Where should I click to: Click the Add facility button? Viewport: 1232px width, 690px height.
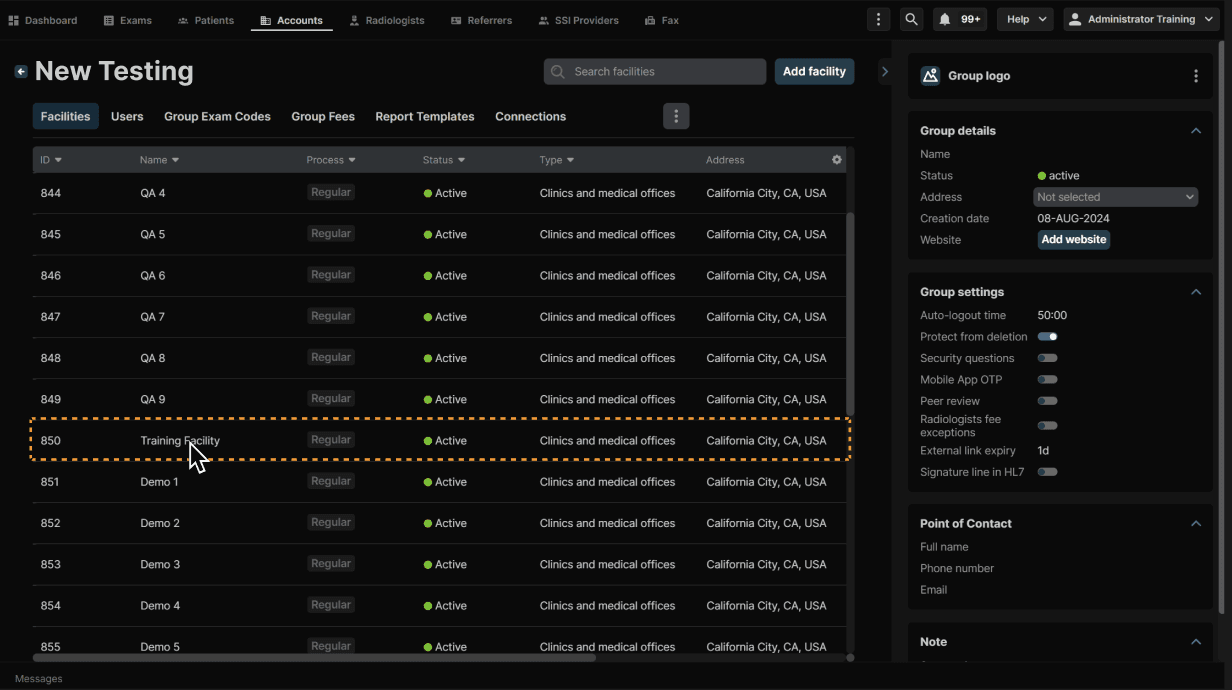(x=815, y=72)
